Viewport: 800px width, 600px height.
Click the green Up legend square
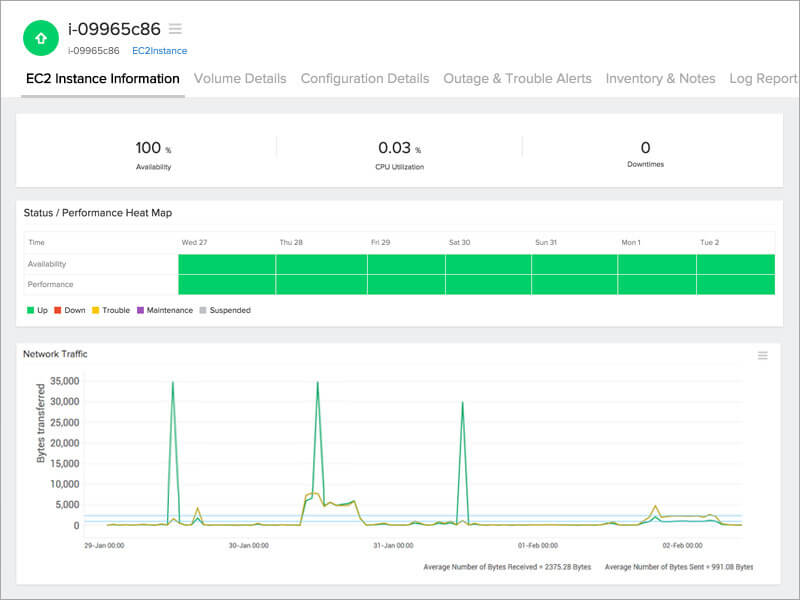pos(31,310)
